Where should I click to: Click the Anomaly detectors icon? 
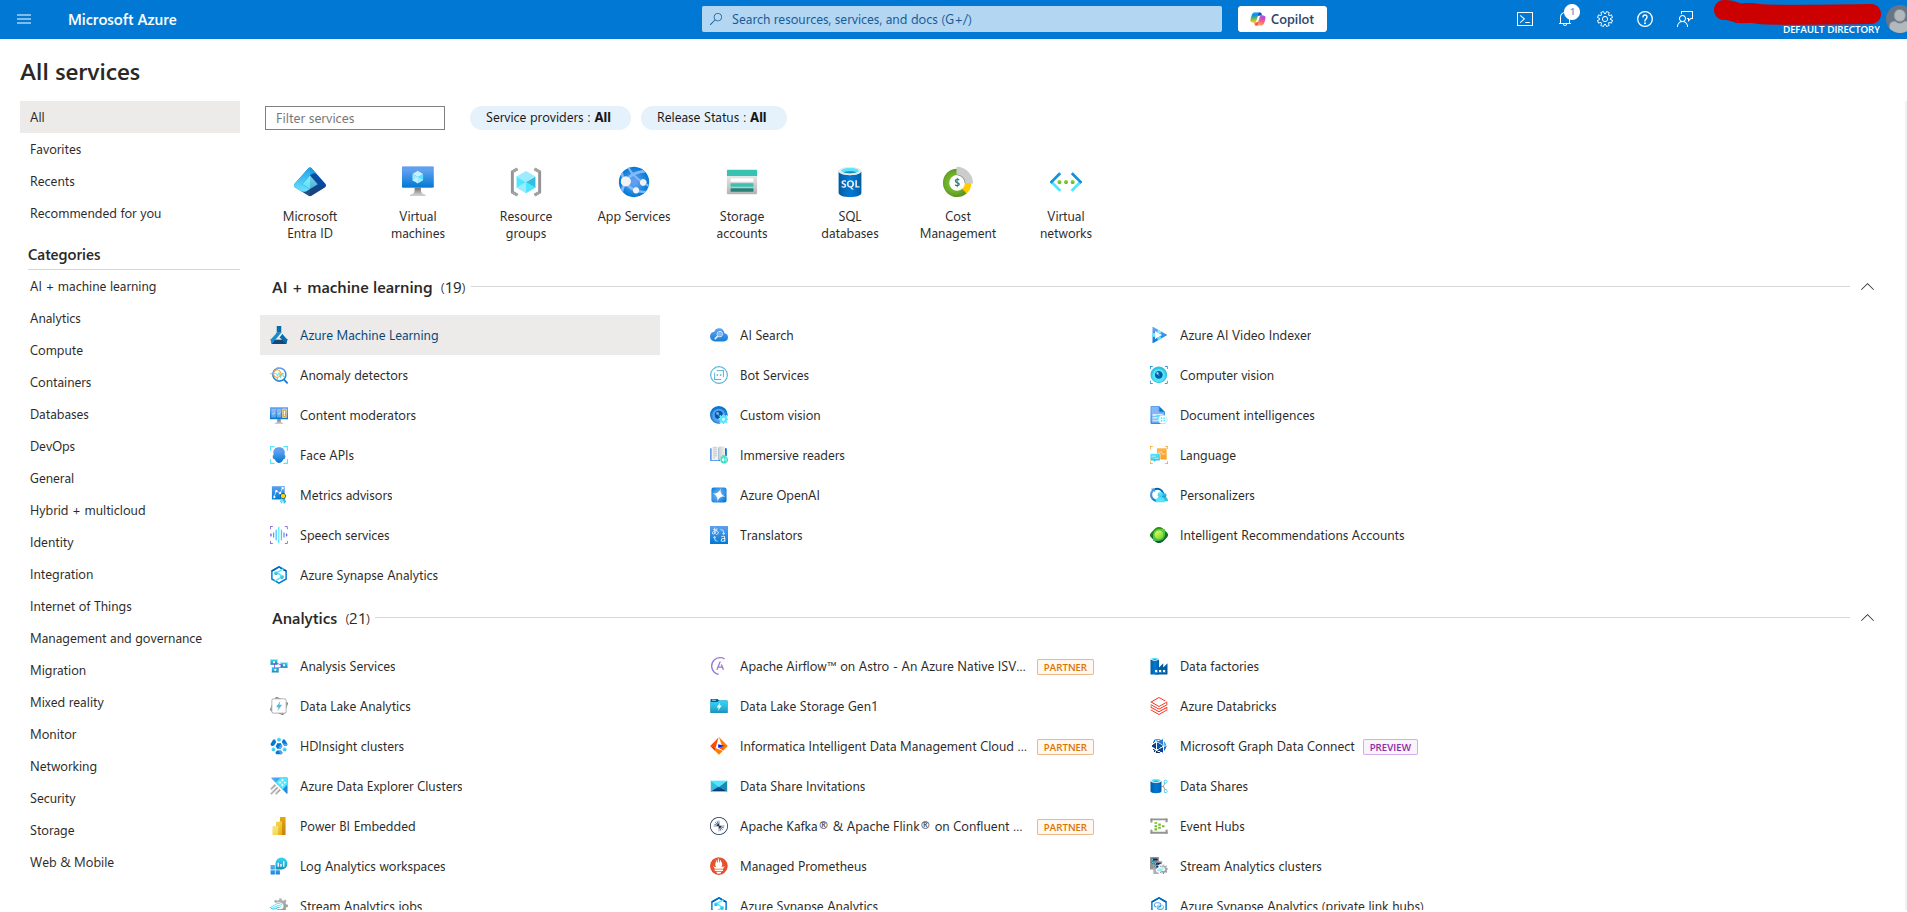279,376
